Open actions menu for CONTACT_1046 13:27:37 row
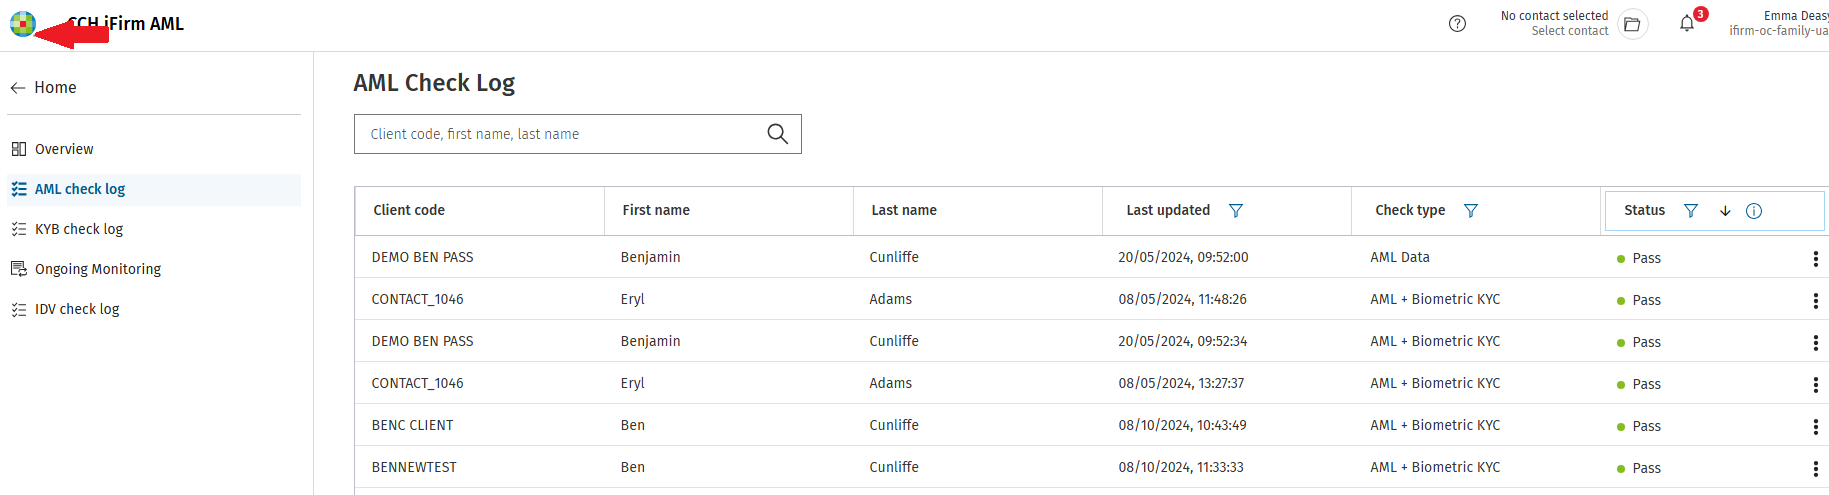The image size is (1829, 495). [1815, 385]
